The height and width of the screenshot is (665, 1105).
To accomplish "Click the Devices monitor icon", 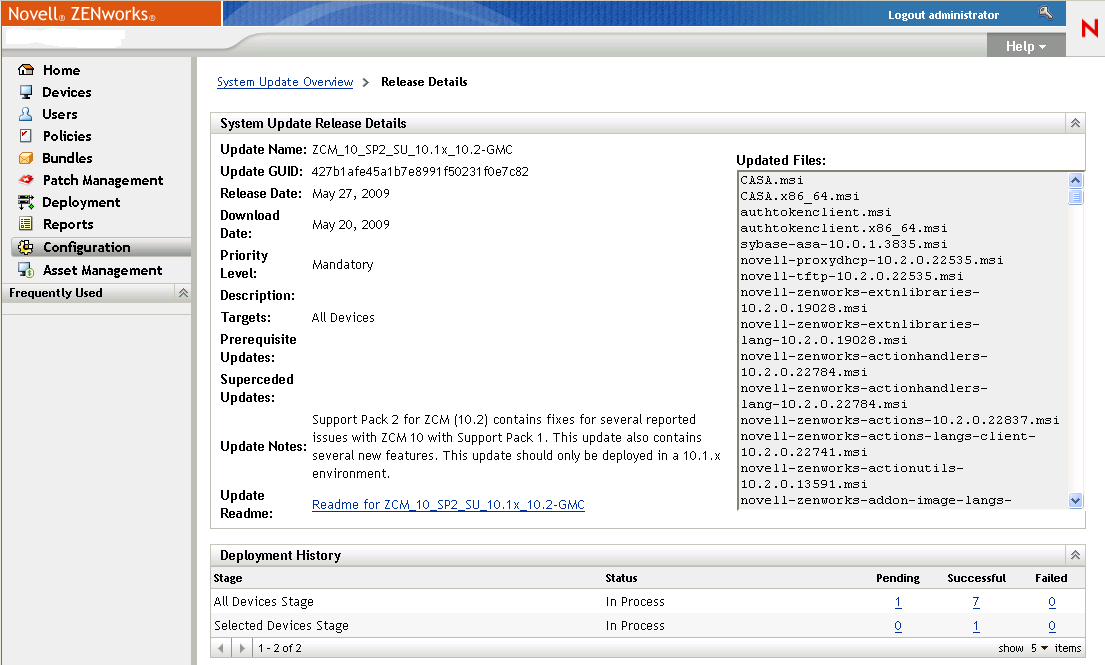I will 26,92.
